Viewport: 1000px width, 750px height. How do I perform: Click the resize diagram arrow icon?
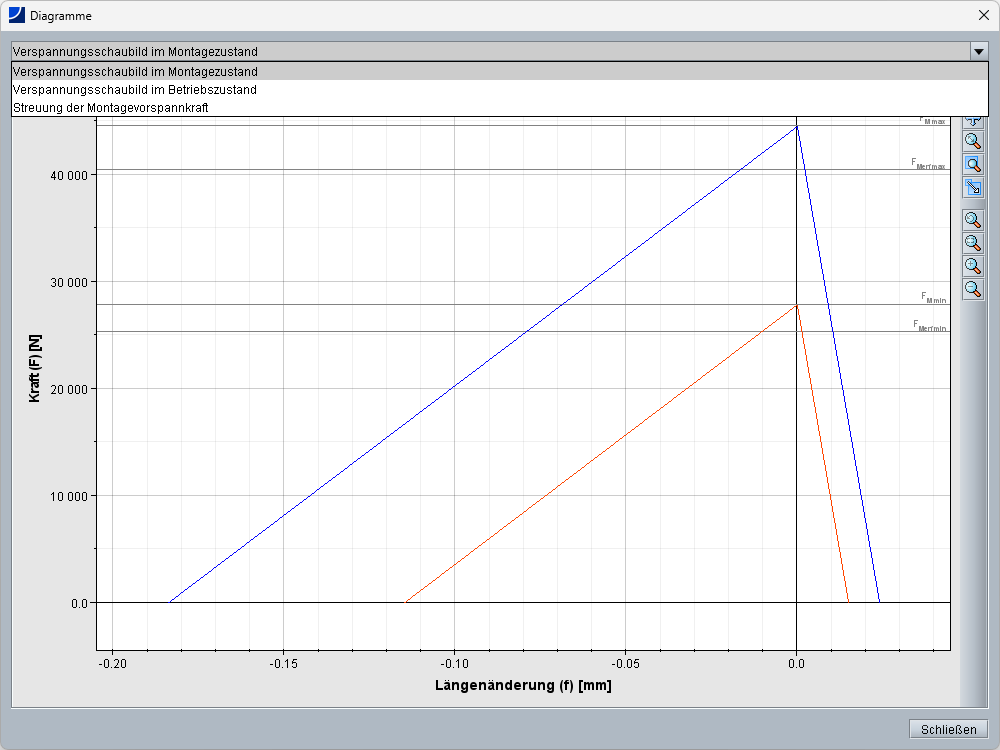tap(972, 187)
